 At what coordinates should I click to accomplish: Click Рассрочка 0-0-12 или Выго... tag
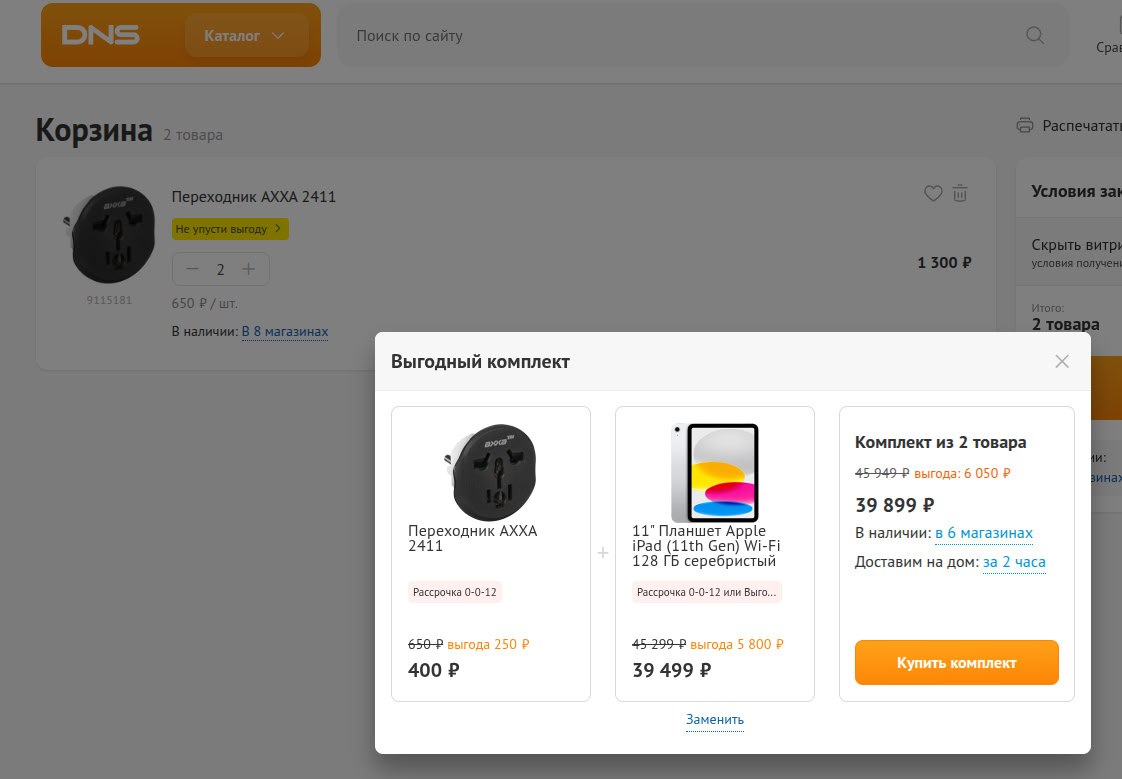tap(706, 592)
